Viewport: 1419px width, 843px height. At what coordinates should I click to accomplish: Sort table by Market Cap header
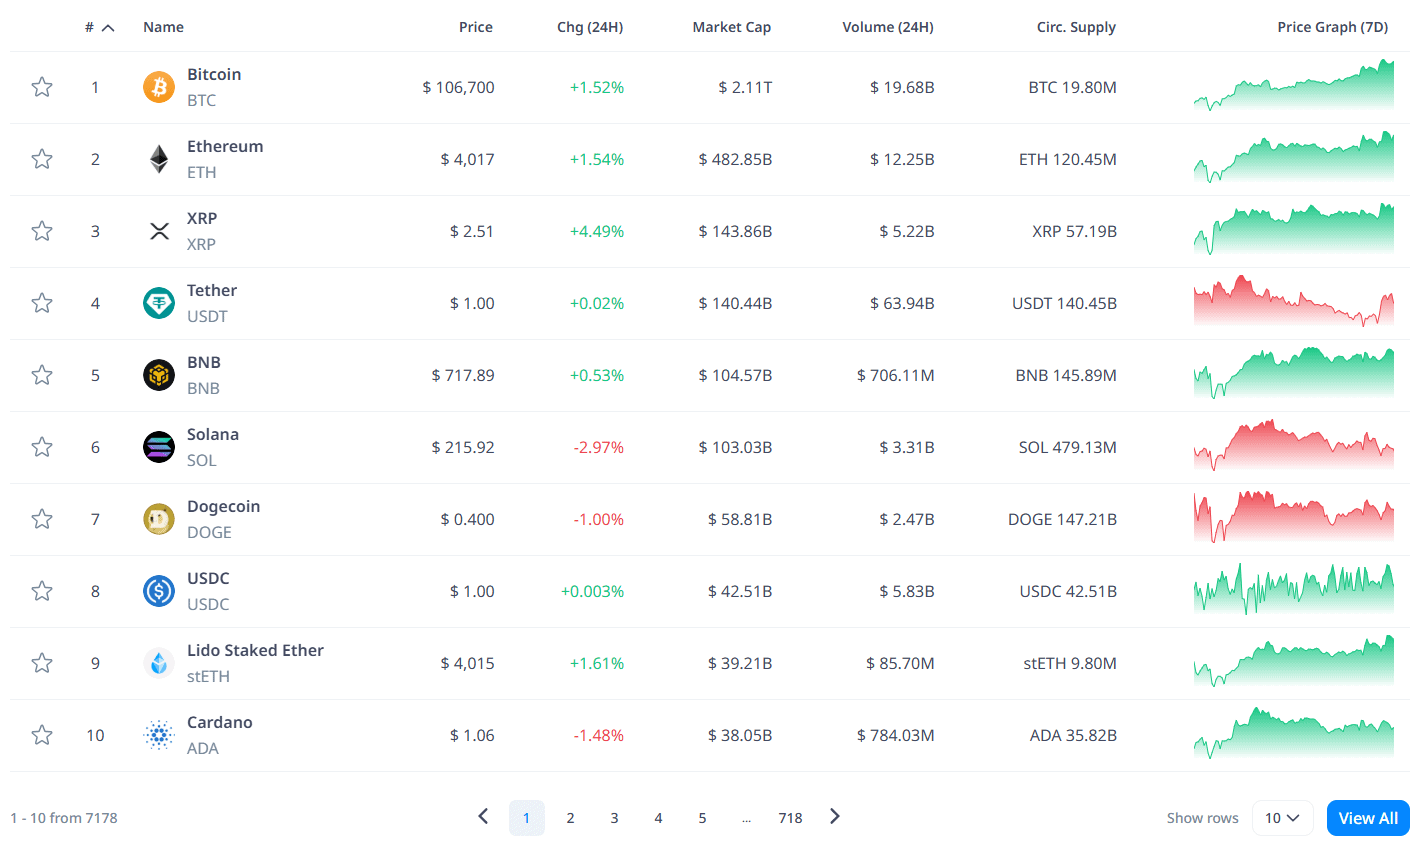731,27
